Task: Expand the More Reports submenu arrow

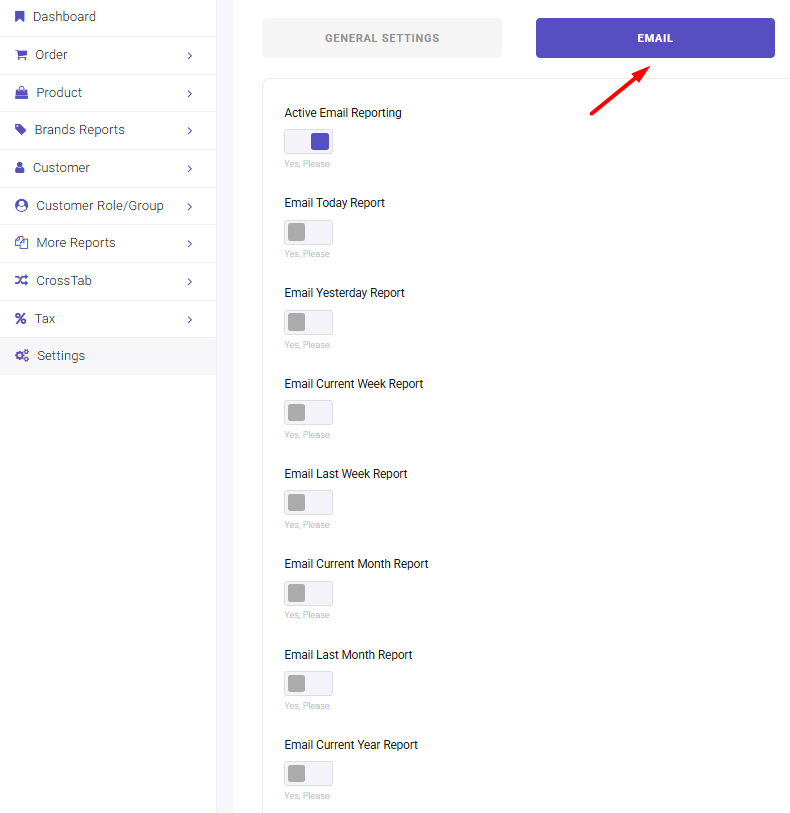Action: point(190,244)
